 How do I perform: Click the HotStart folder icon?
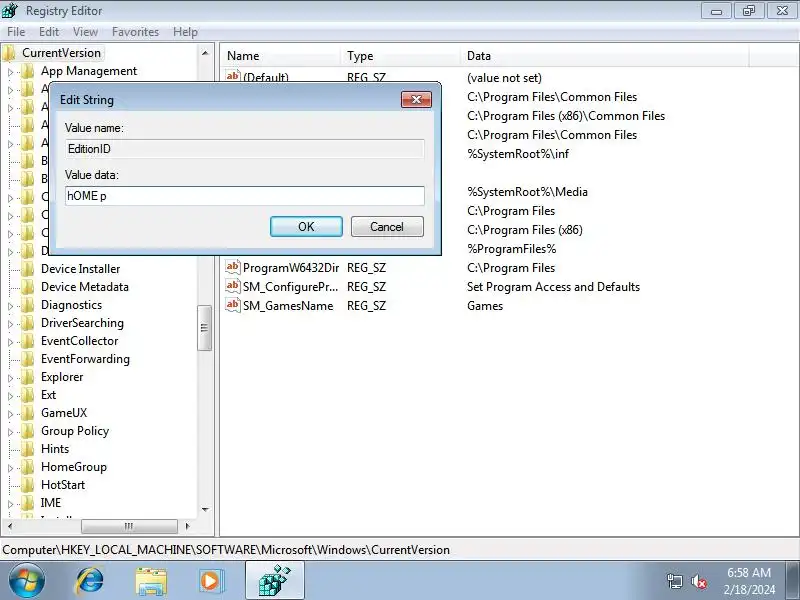[x=28, y=485]
